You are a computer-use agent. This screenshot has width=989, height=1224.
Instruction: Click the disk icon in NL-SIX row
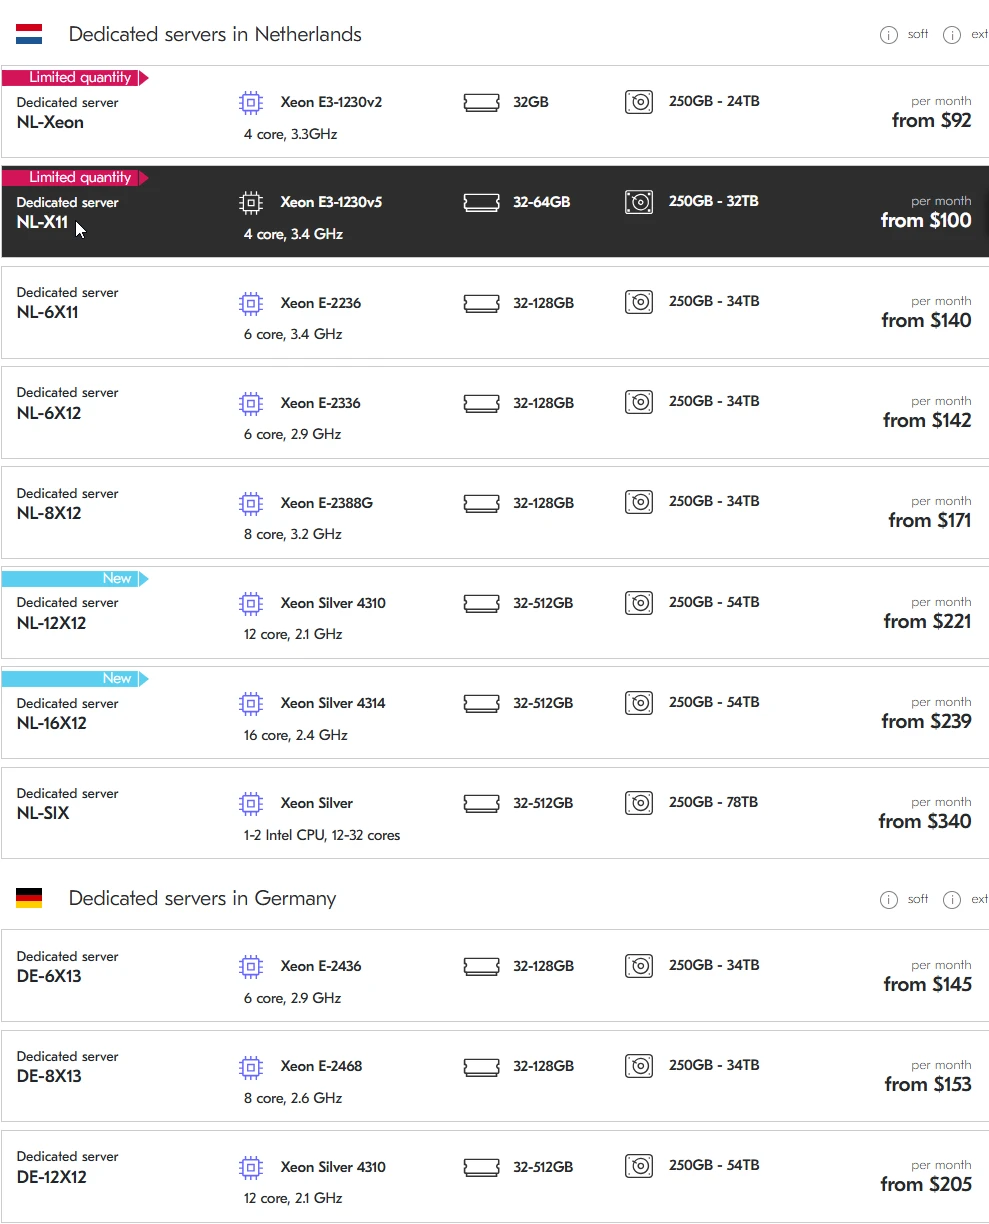639,803
